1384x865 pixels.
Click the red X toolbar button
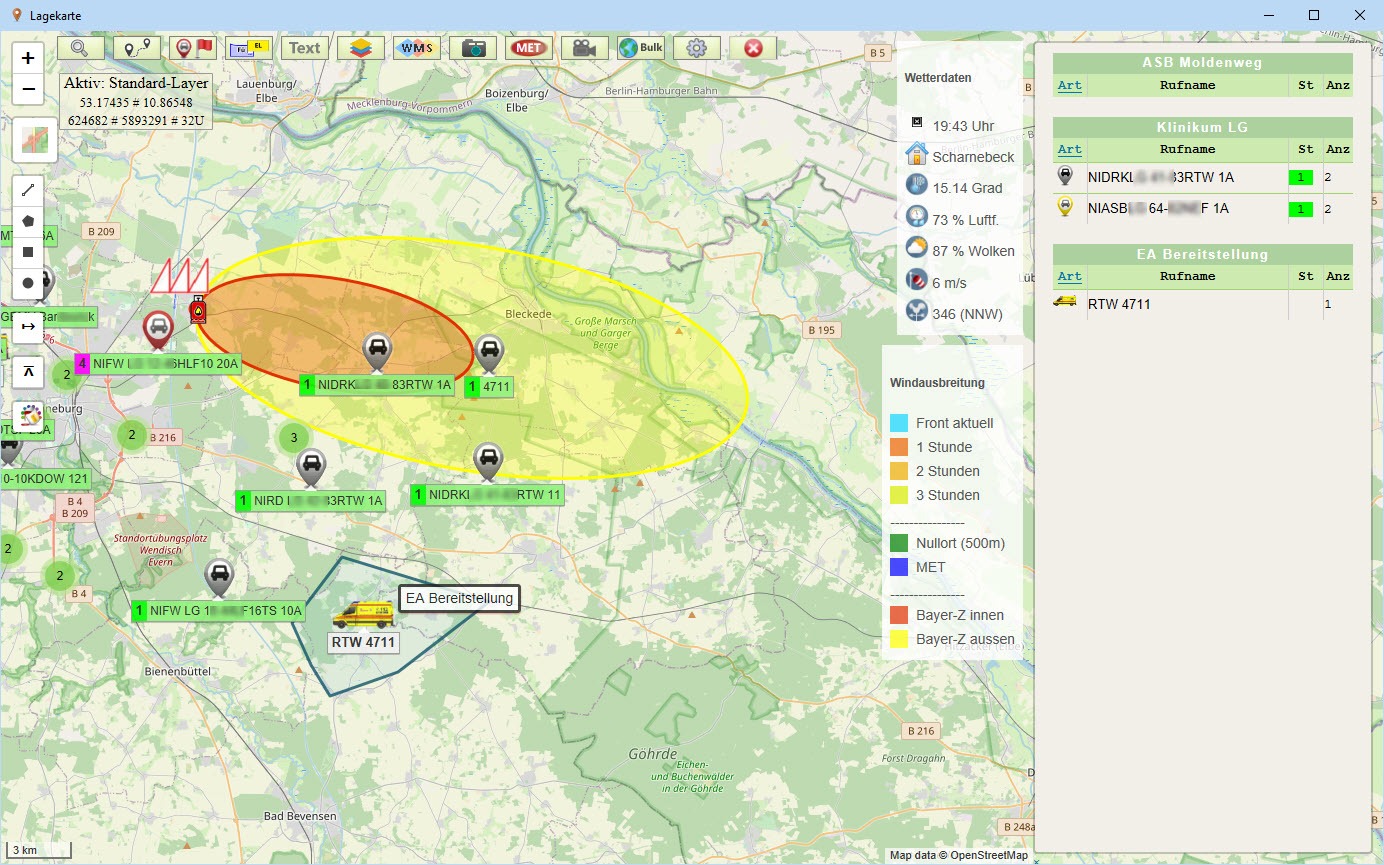[753, 48]
